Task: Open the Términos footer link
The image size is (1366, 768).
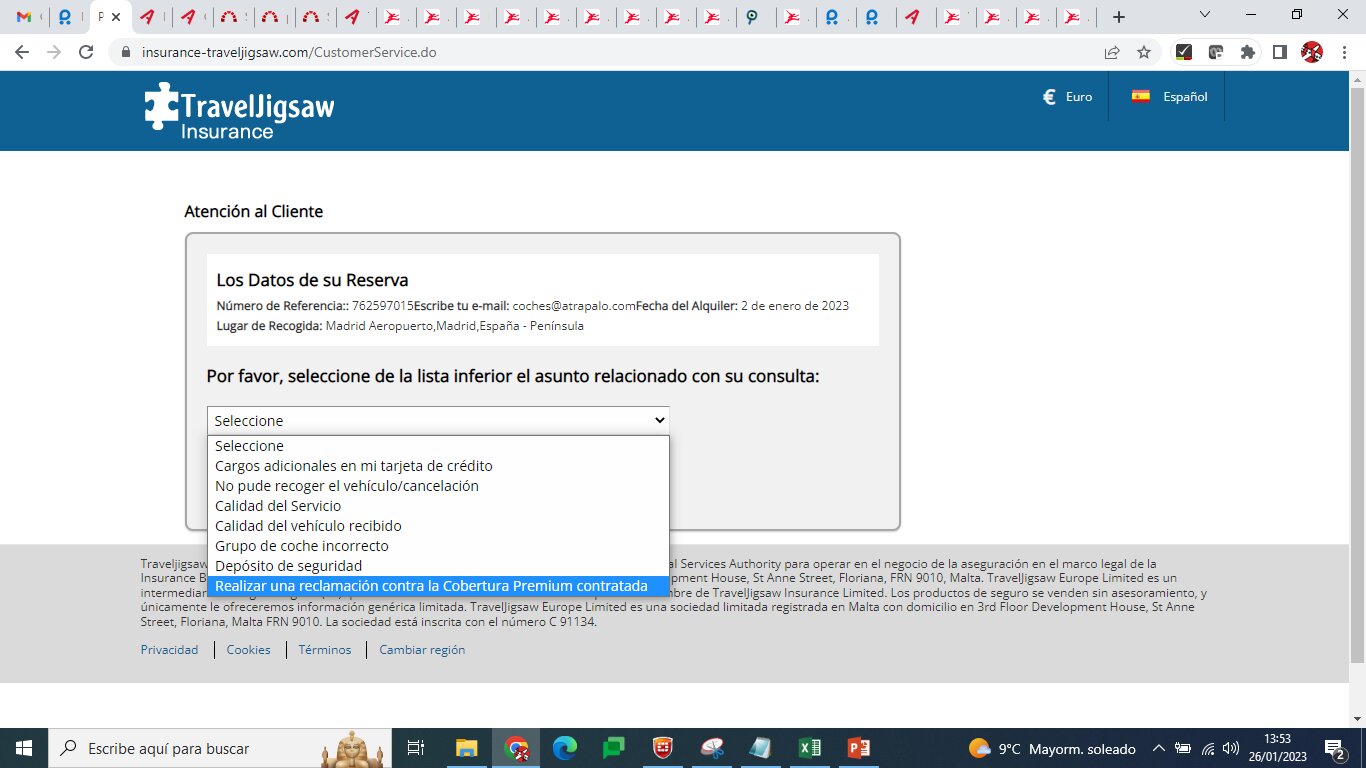Action: tap(325, 650)
